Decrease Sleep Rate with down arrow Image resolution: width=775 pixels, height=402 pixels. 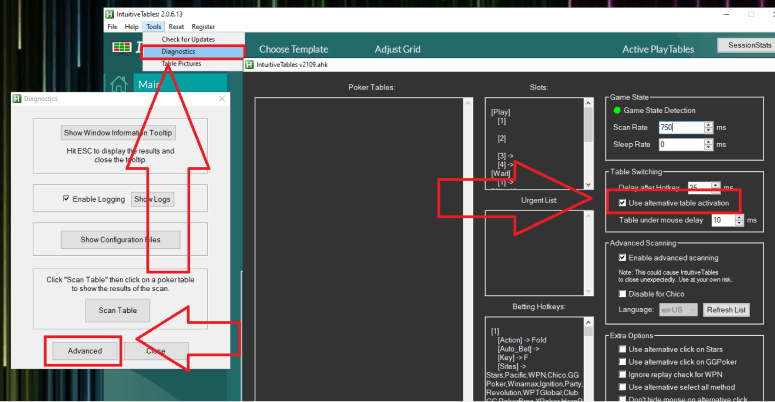pos(709,147)
